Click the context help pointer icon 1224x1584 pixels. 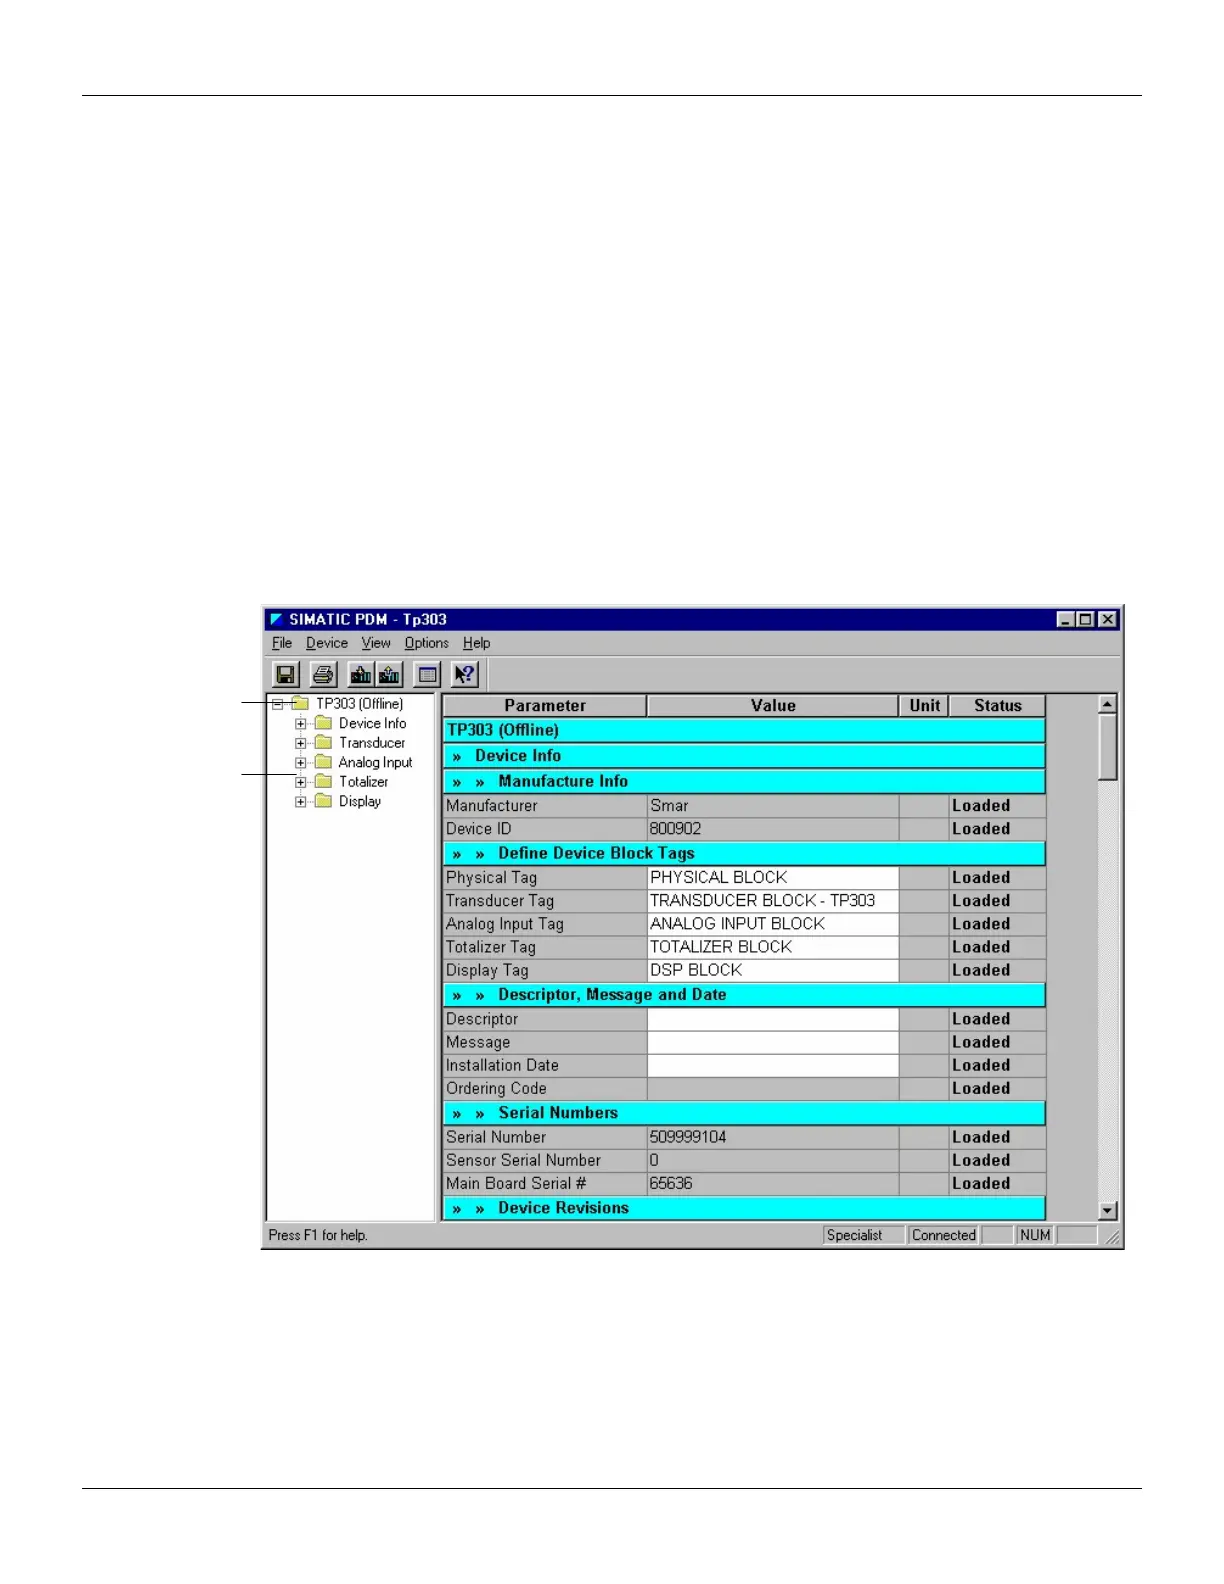465,675
